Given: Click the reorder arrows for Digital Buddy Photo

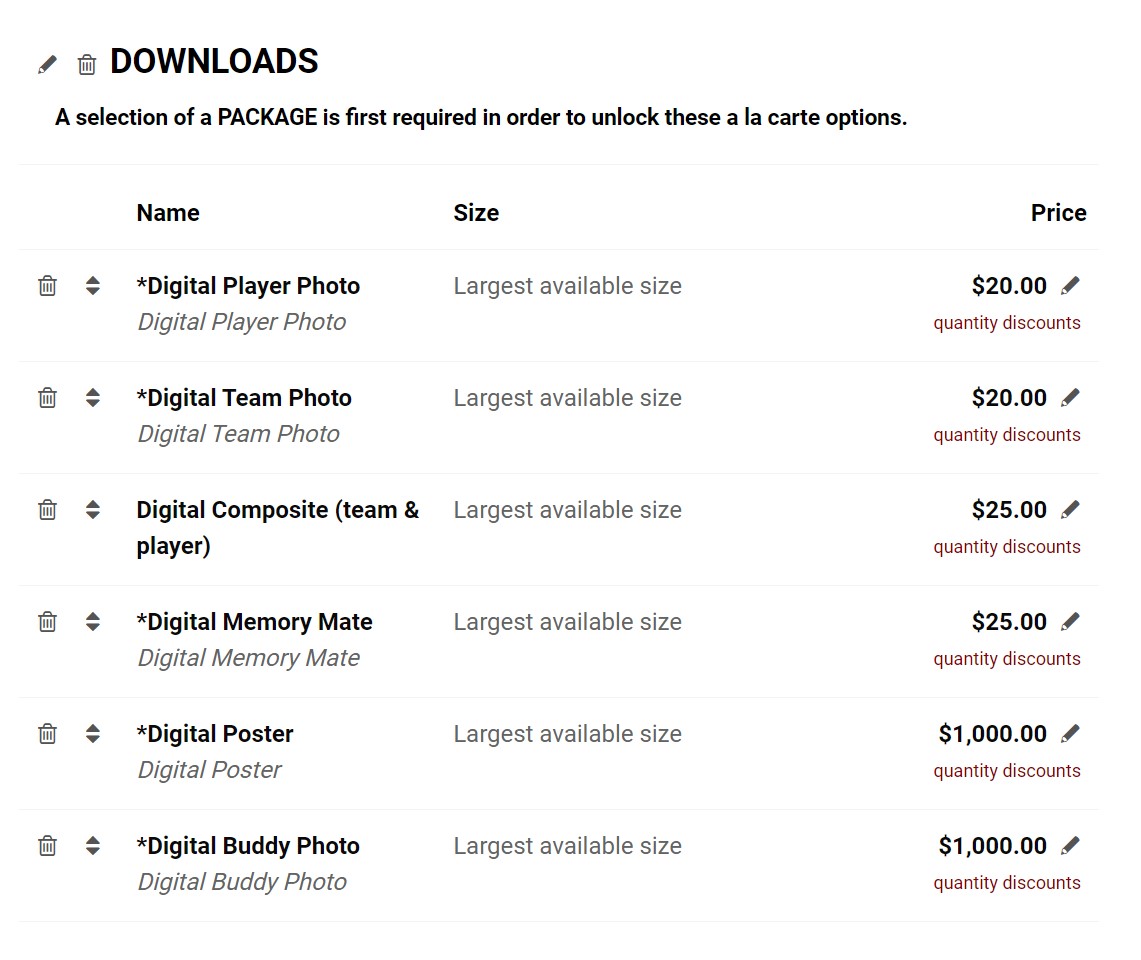Looking at the screenshot, I should tap(92, 846).
